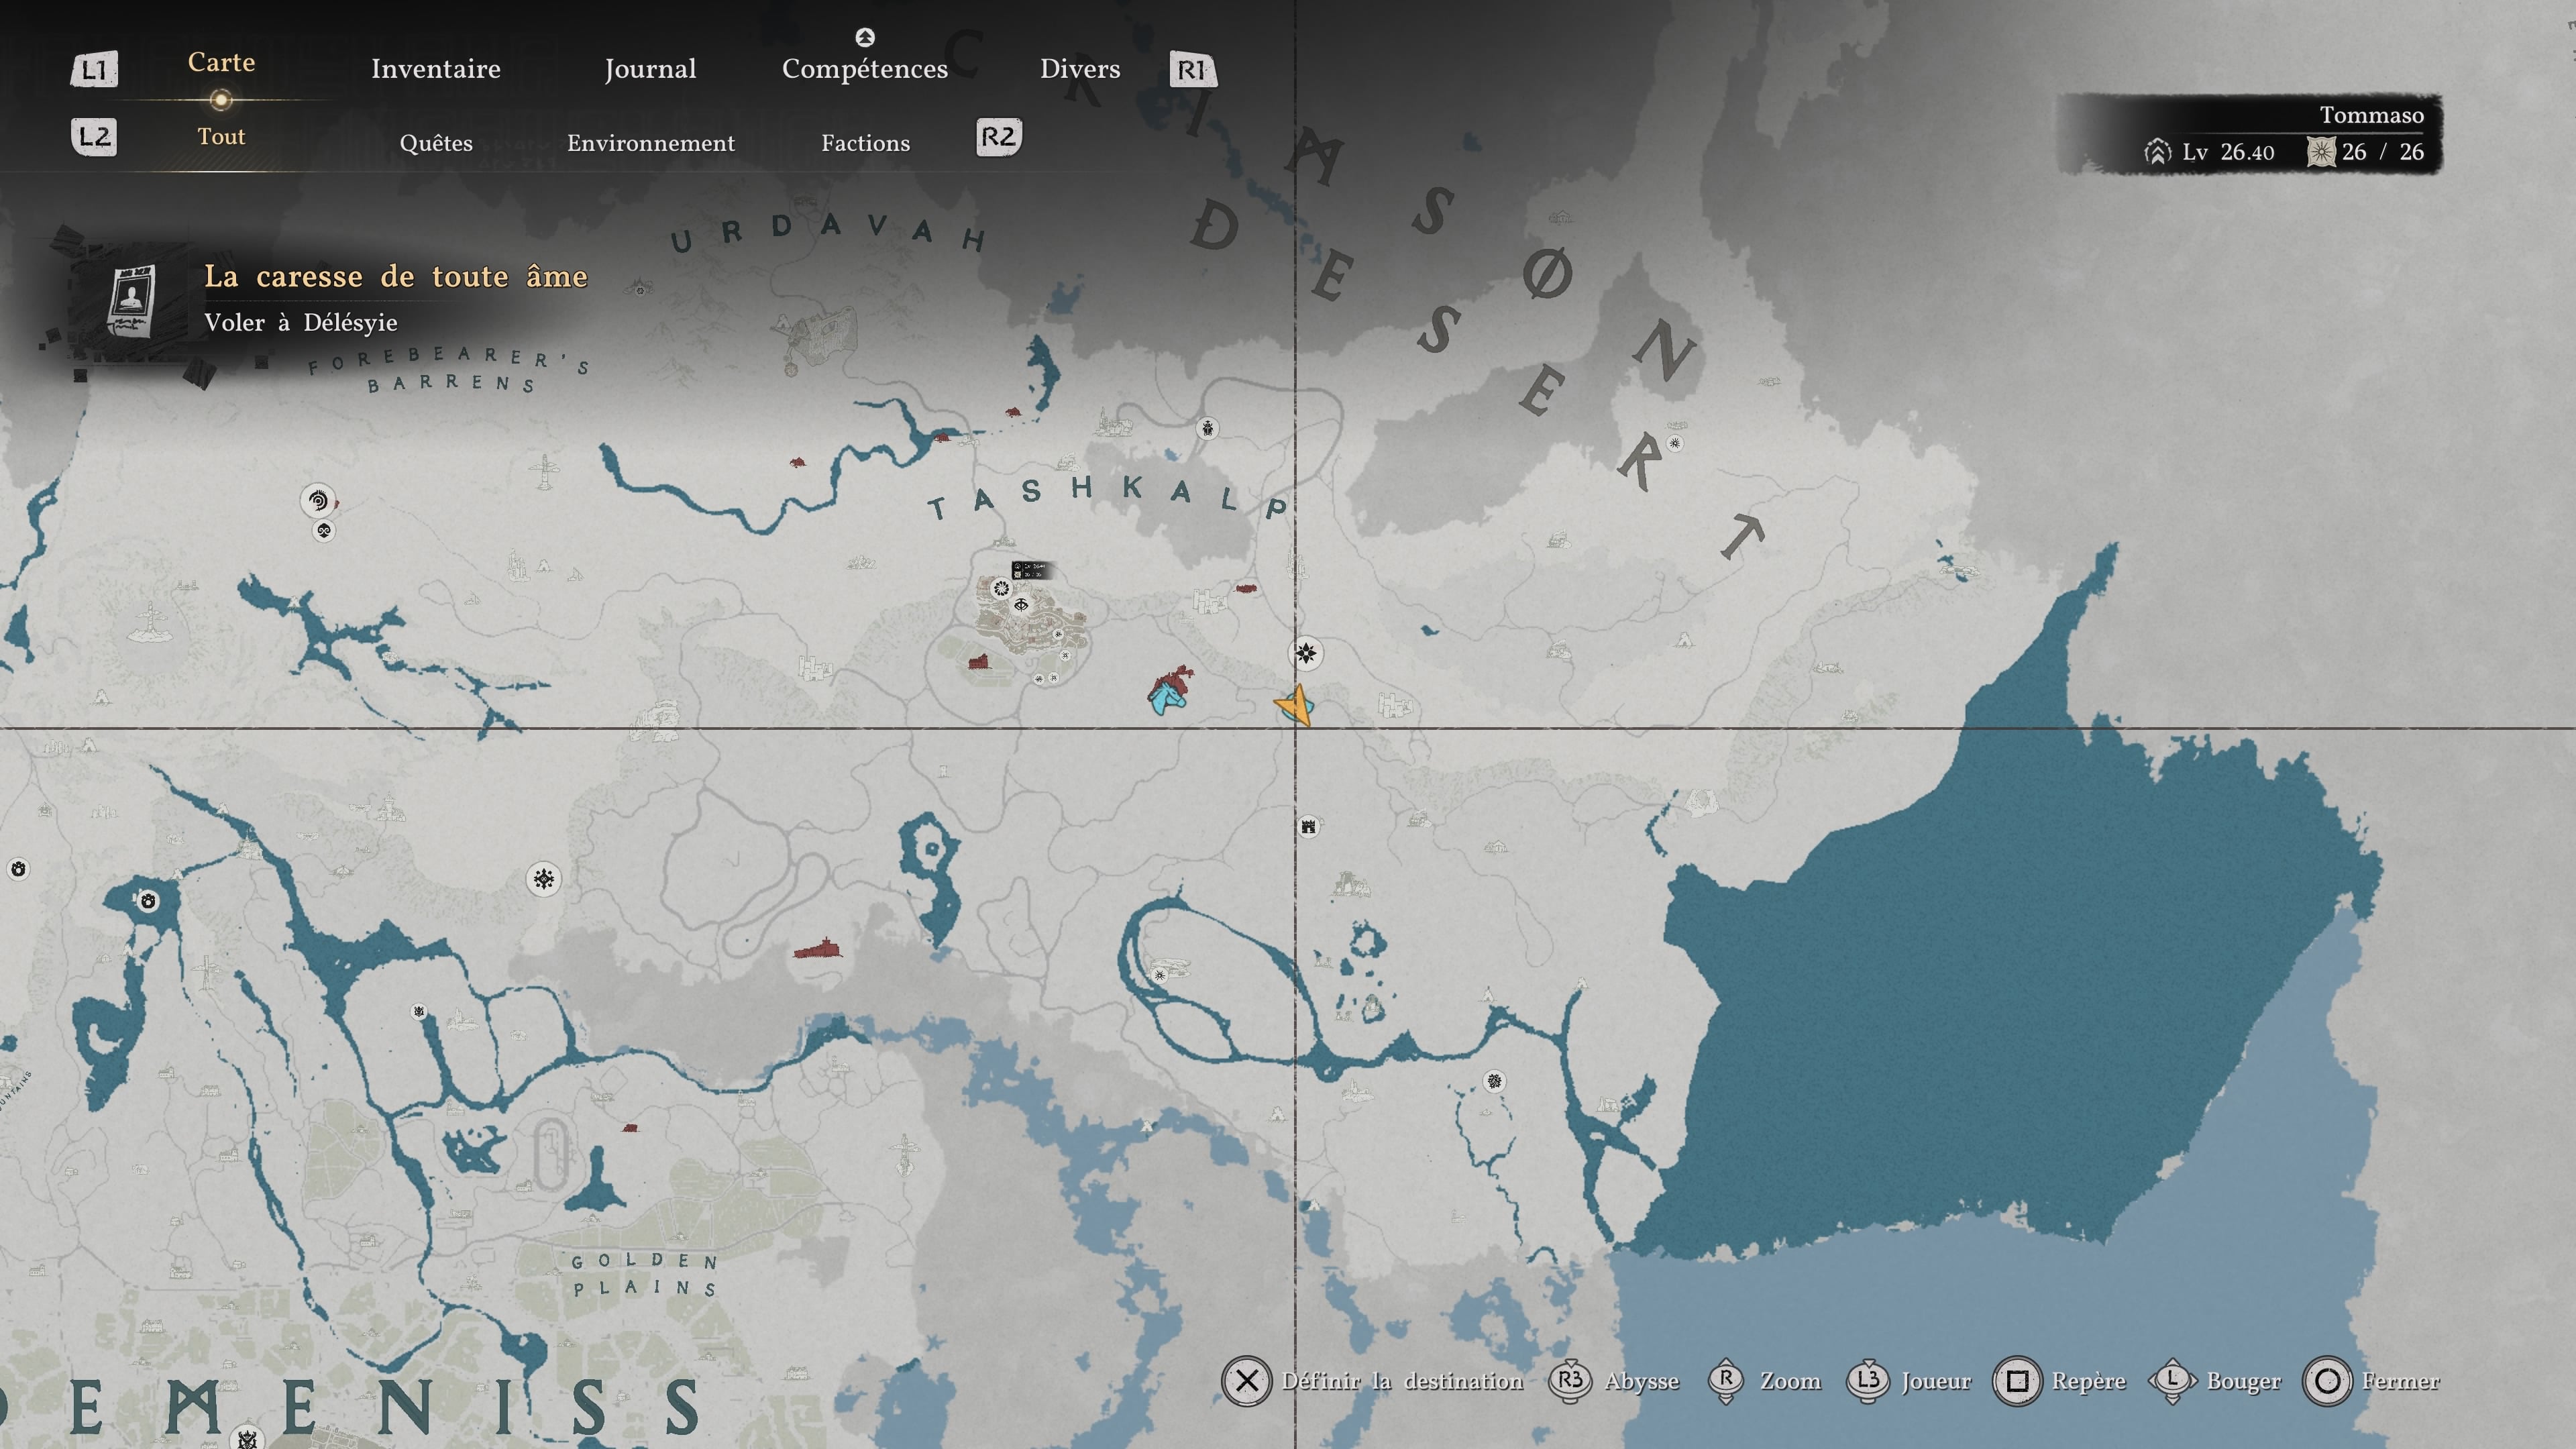2576x1449 pixels.
Task: Click the right-stick R icon beside Zoom
Action: 1726,1381
